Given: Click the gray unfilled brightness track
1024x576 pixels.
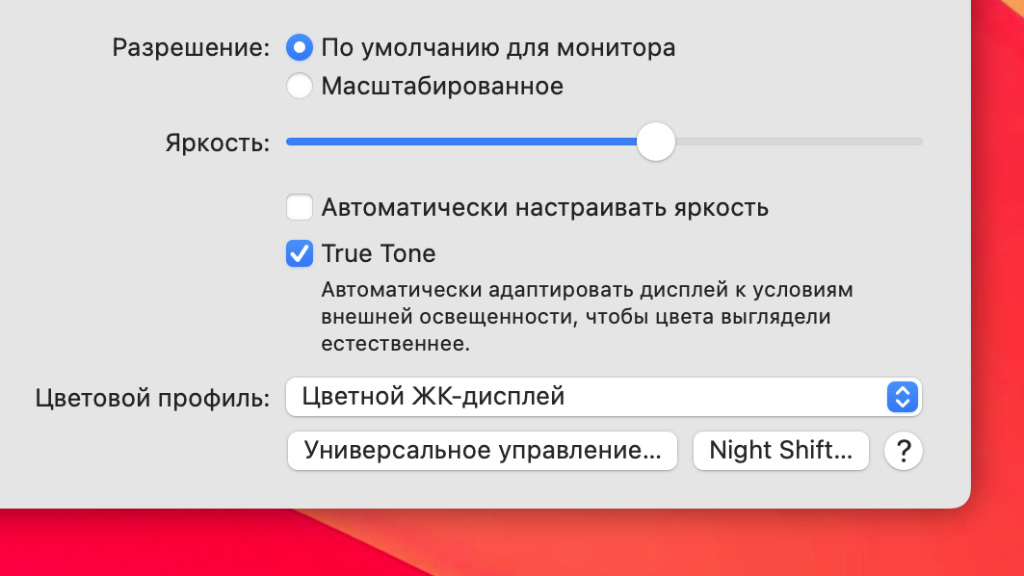Looking at the screenshot, I should click(x=800, y=142).
